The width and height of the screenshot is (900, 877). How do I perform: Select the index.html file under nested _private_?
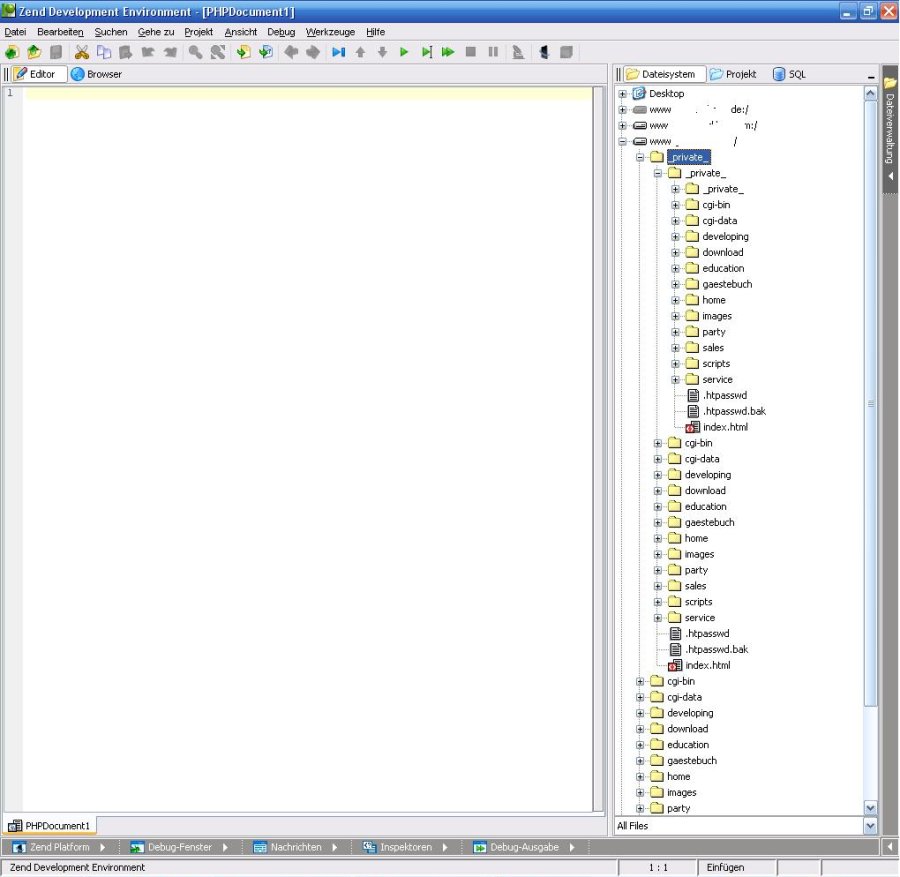pyautogui.click(x=724, y=427)
